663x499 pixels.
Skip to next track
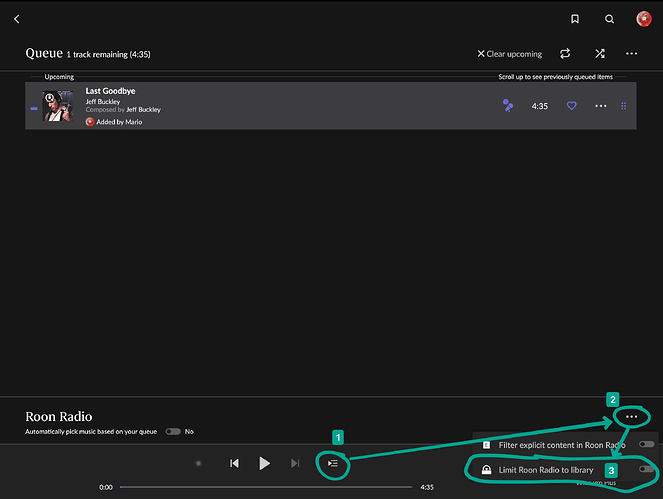(x=295, y=463)
